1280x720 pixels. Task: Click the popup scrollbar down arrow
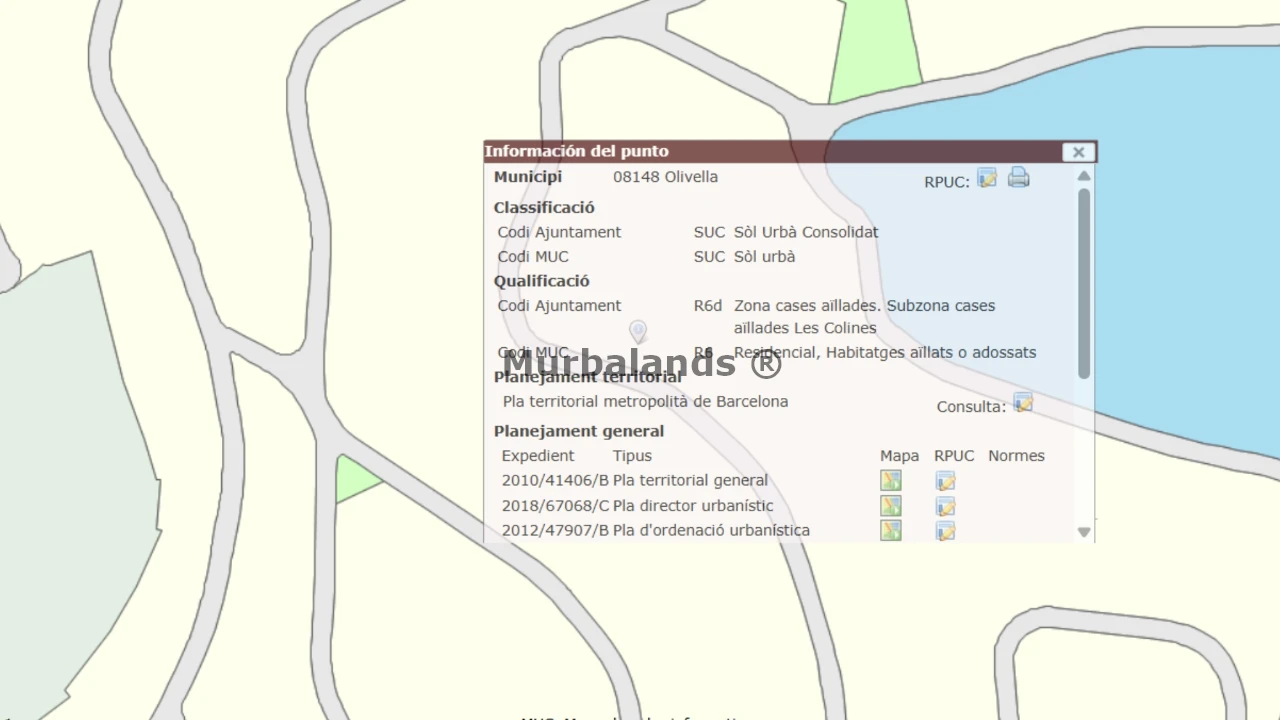coord(1084,532)
